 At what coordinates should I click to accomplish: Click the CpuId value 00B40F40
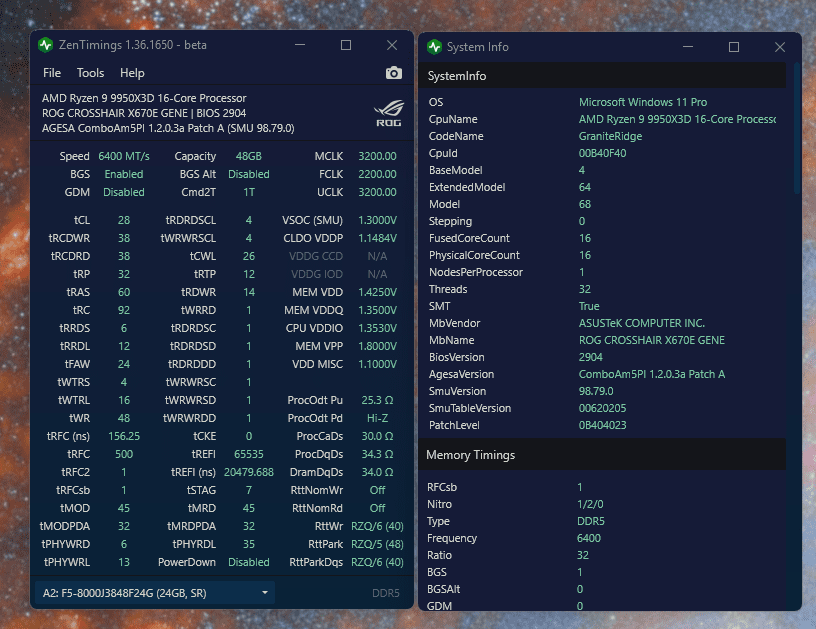point(602,153)
